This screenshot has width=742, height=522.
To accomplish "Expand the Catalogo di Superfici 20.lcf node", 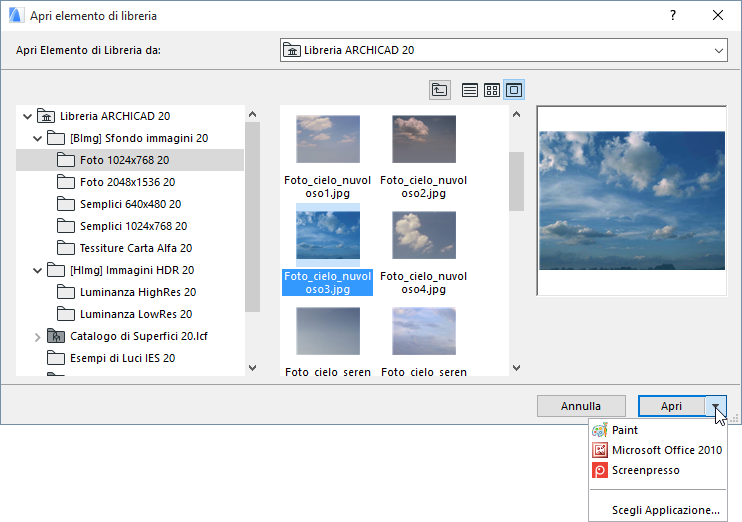I will [37, 336].
